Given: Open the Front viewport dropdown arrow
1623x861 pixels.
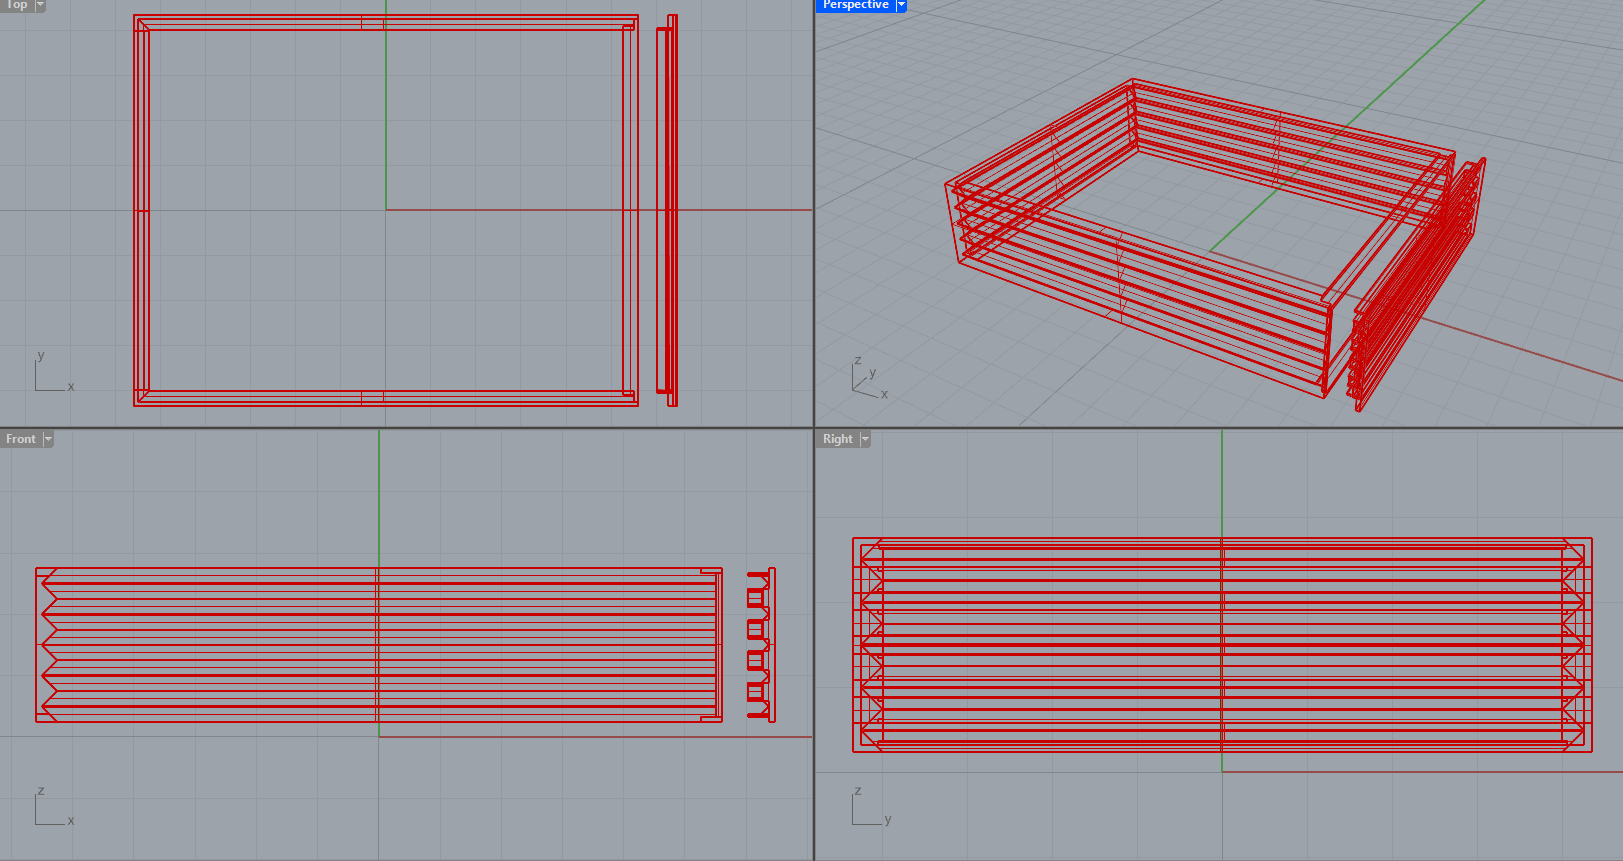Looking at the screenshot, I should pyautogui.click(x=48, y=439).
